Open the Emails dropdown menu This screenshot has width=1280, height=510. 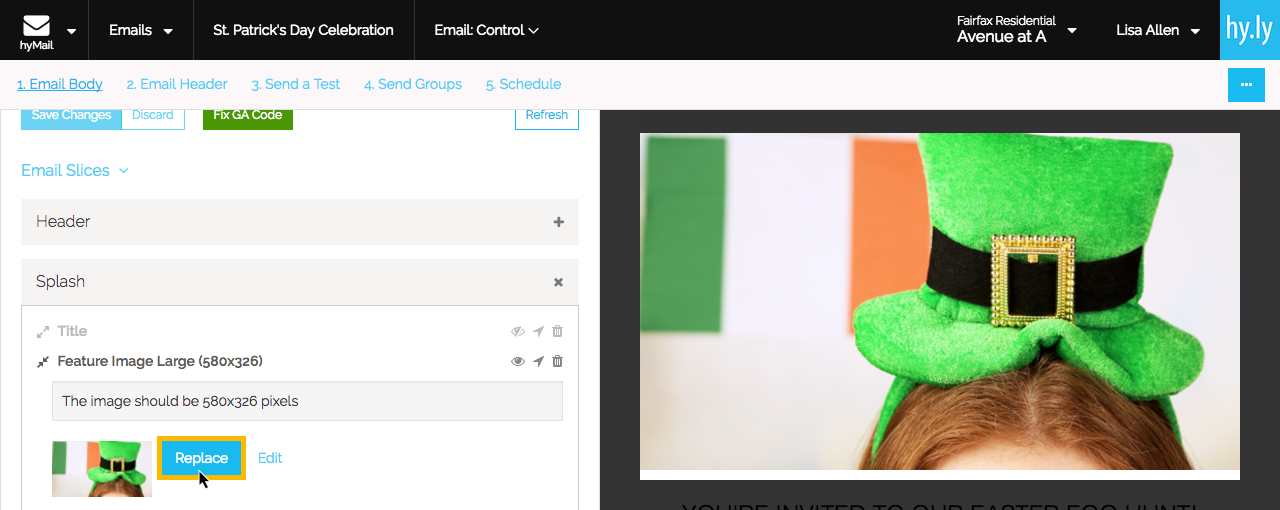(x=141, y=30)
